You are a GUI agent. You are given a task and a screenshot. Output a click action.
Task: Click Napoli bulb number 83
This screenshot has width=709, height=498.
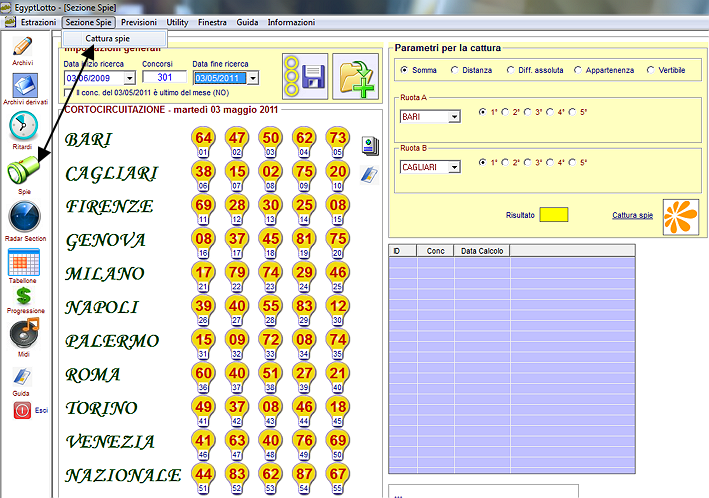[x=304, y=310]
